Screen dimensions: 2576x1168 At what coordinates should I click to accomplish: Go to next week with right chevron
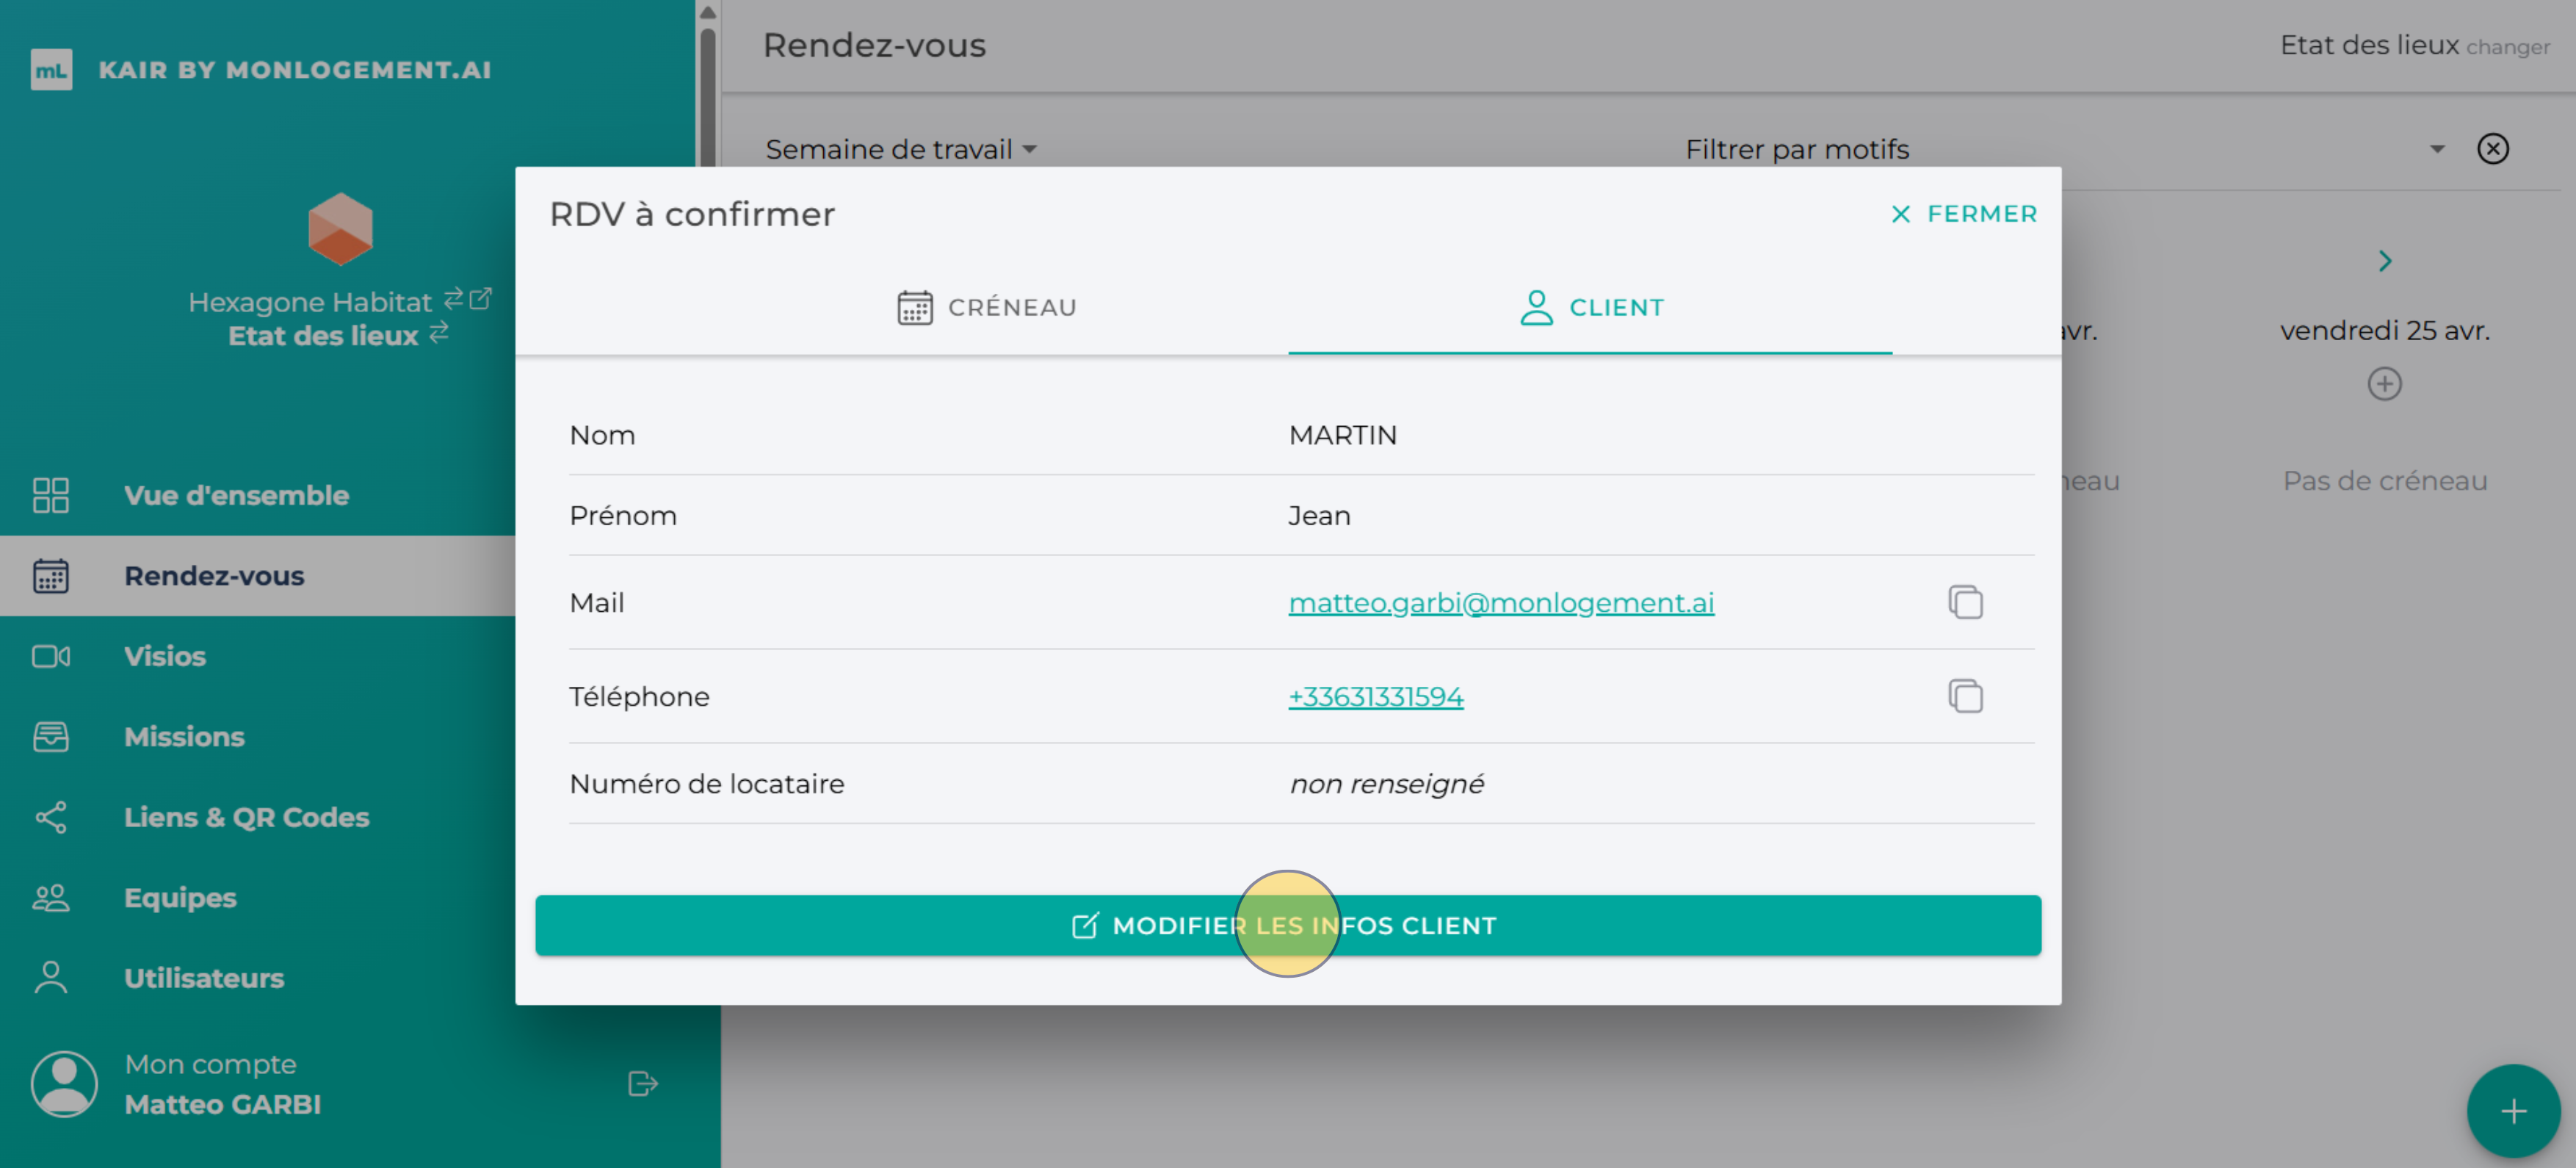click(2384, 261)
